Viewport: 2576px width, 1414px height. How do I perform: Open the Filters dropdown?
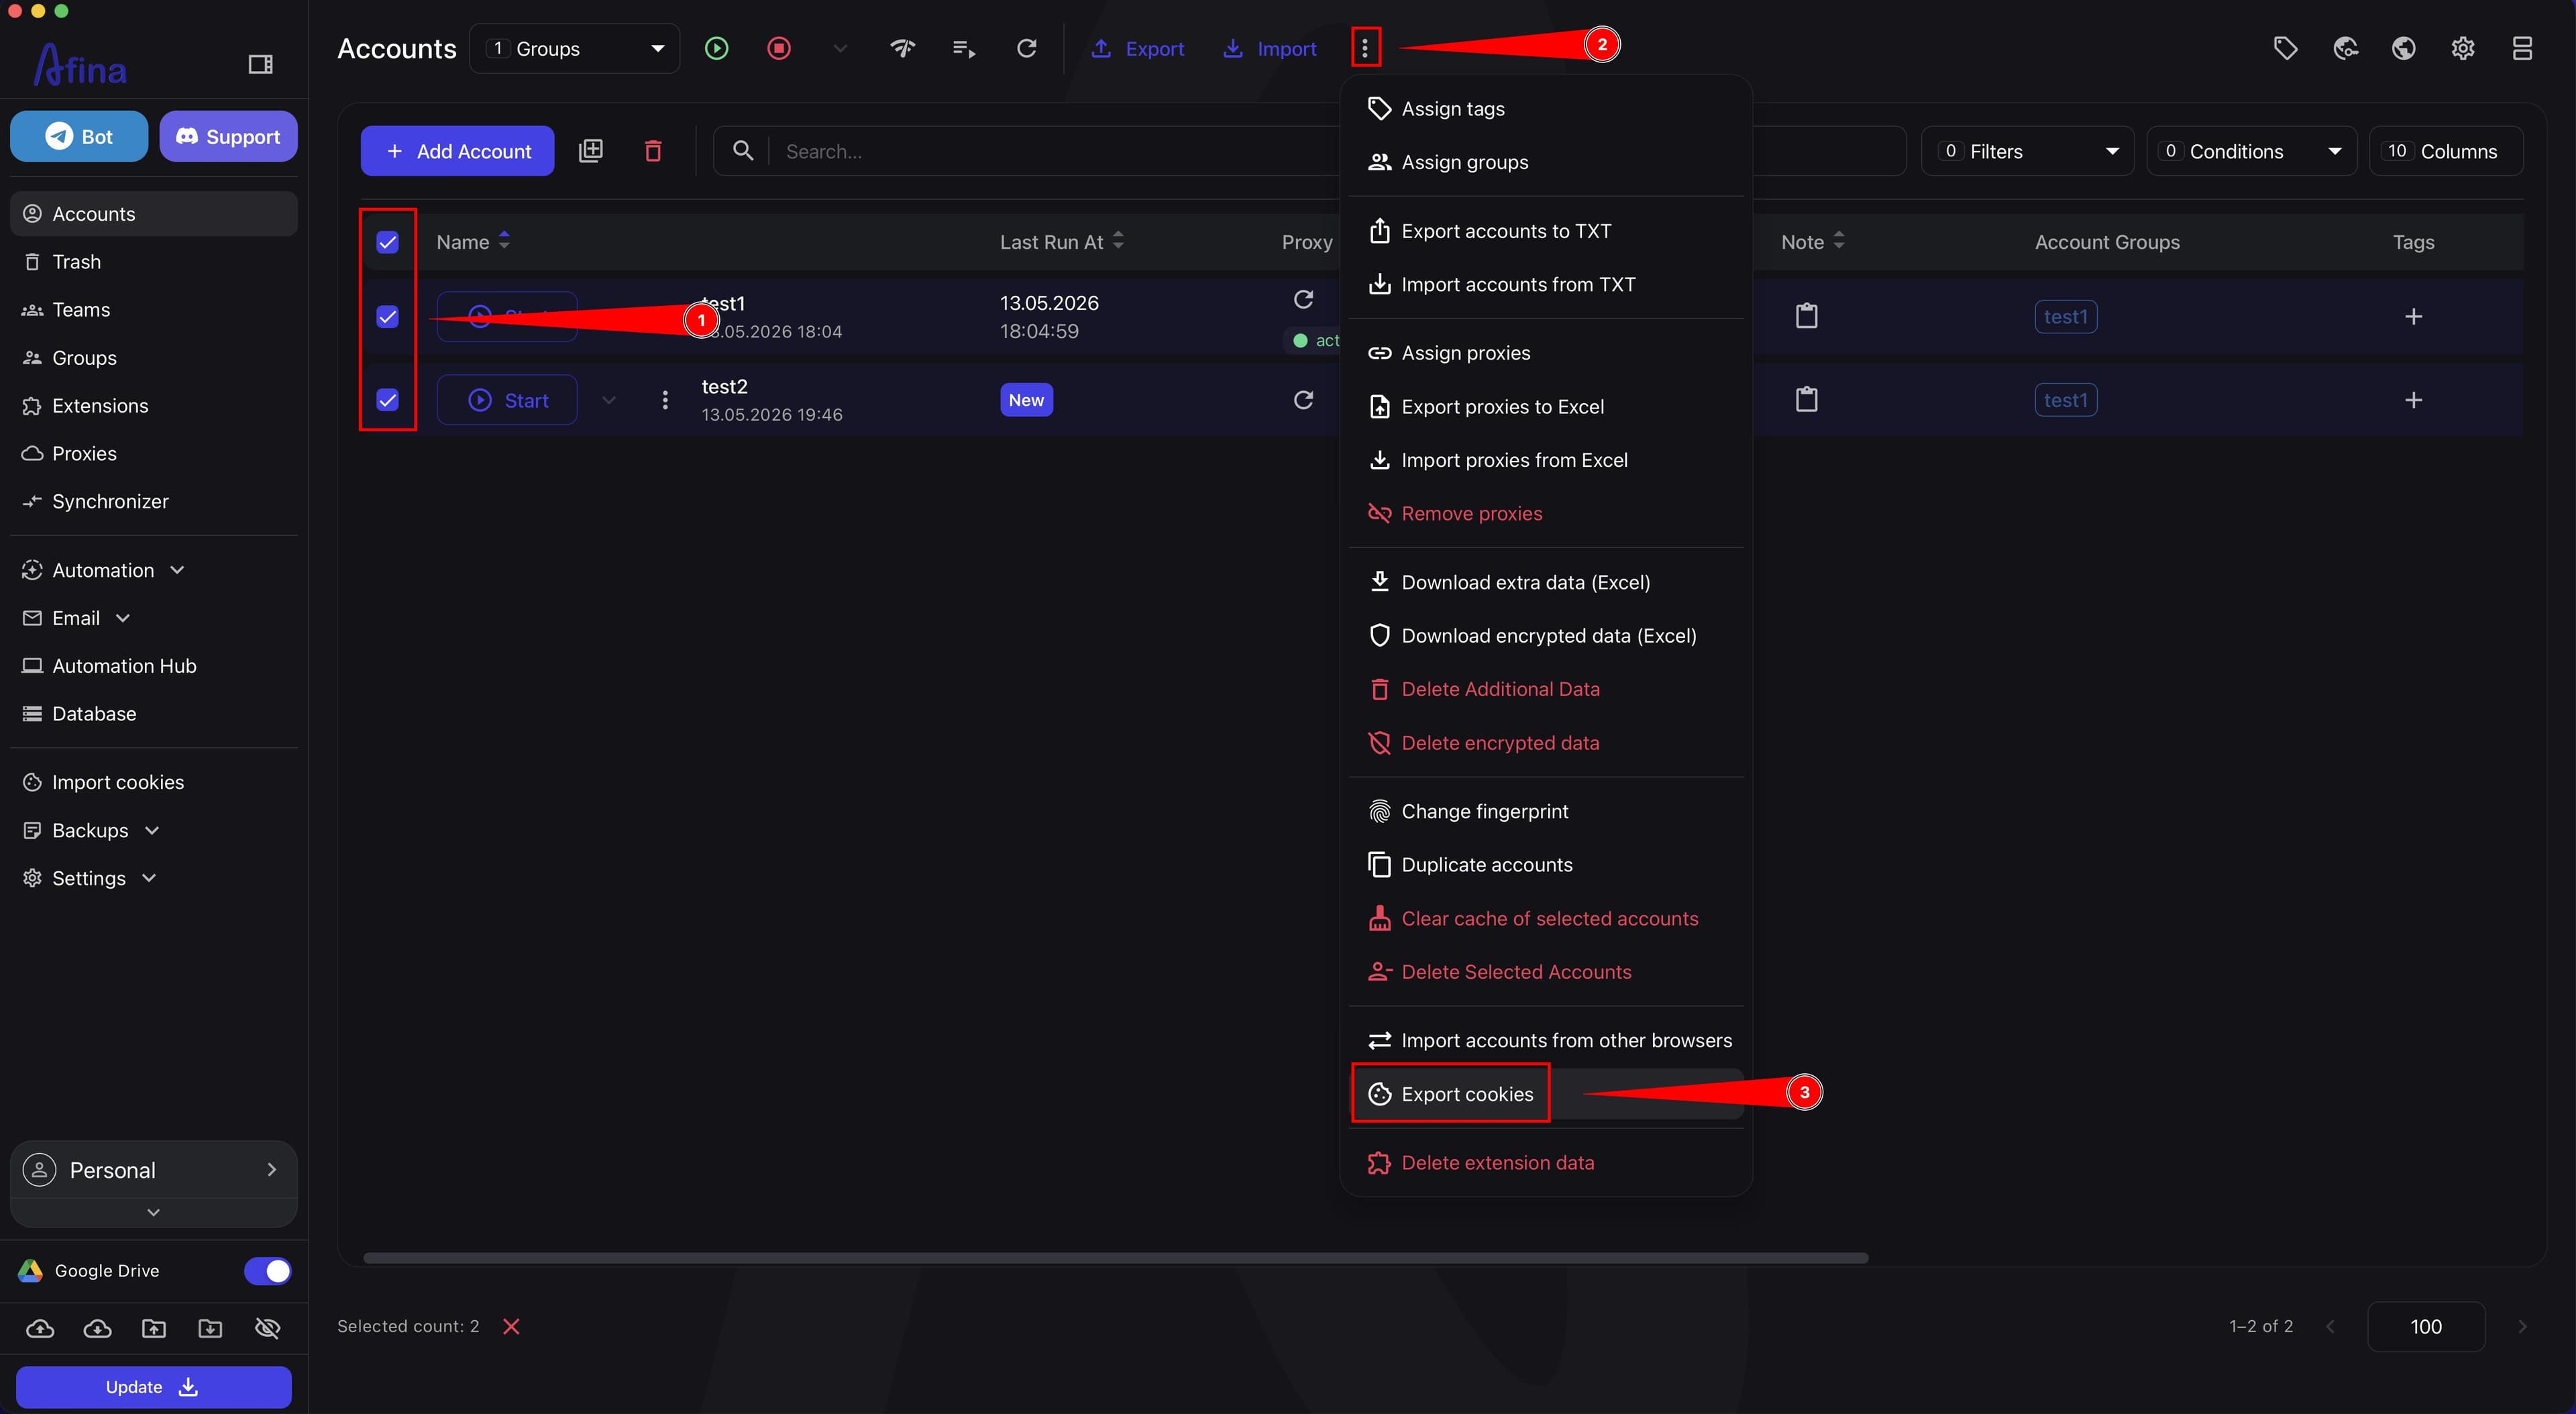pos(2027,151)
